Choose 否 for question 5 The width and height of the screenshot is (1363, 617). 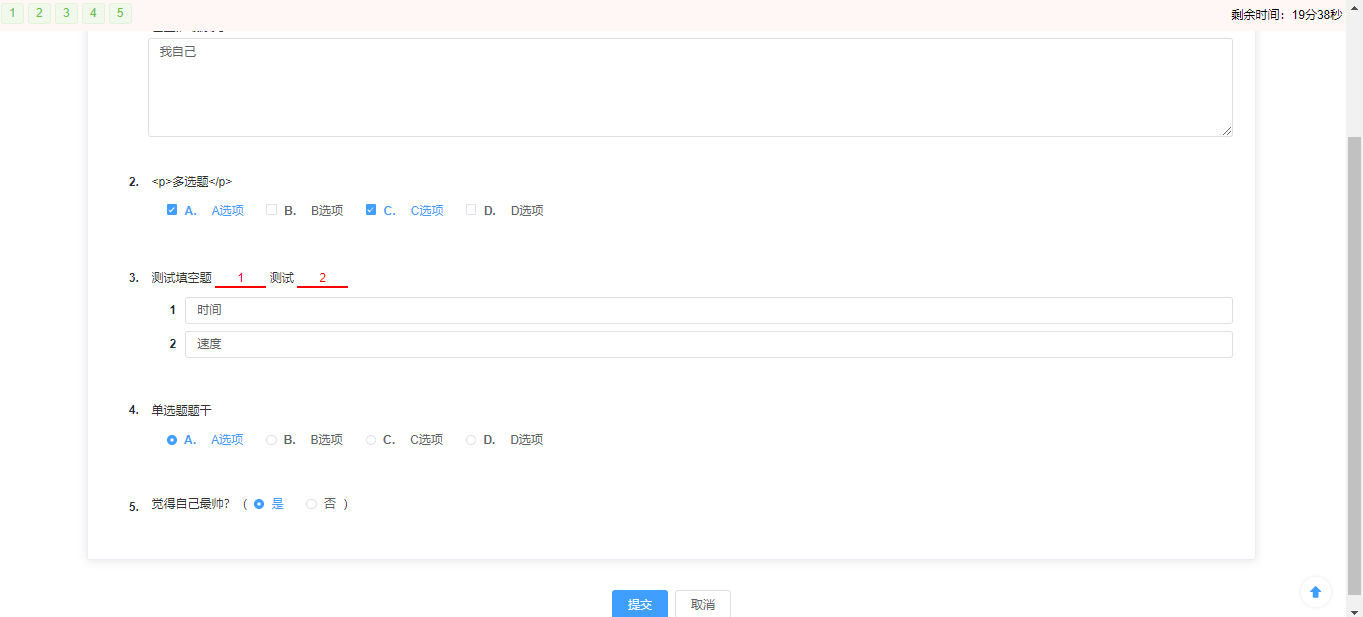(x=311, y=504)
